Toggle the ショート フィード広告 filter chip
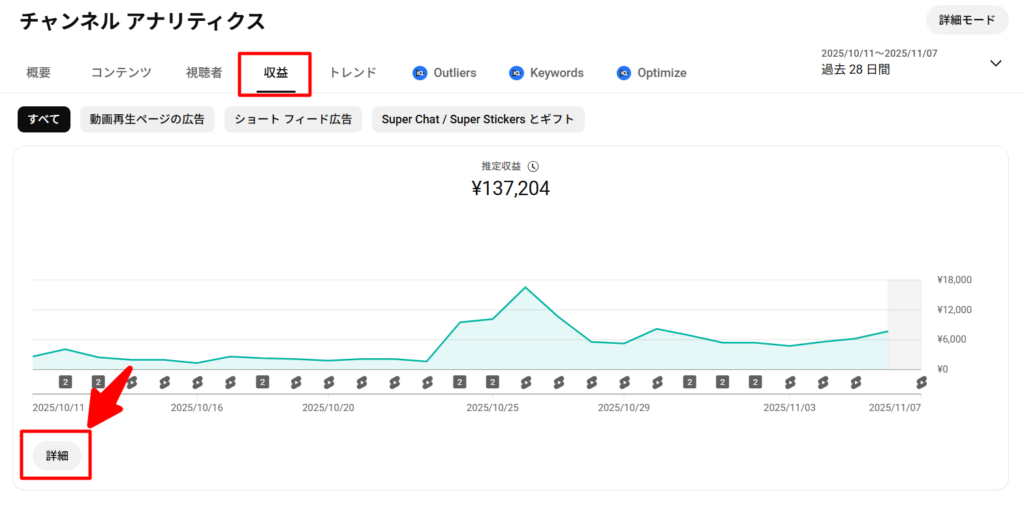Image resolution: width=1024 pixels, height=505 pixels. click(293, 120)
